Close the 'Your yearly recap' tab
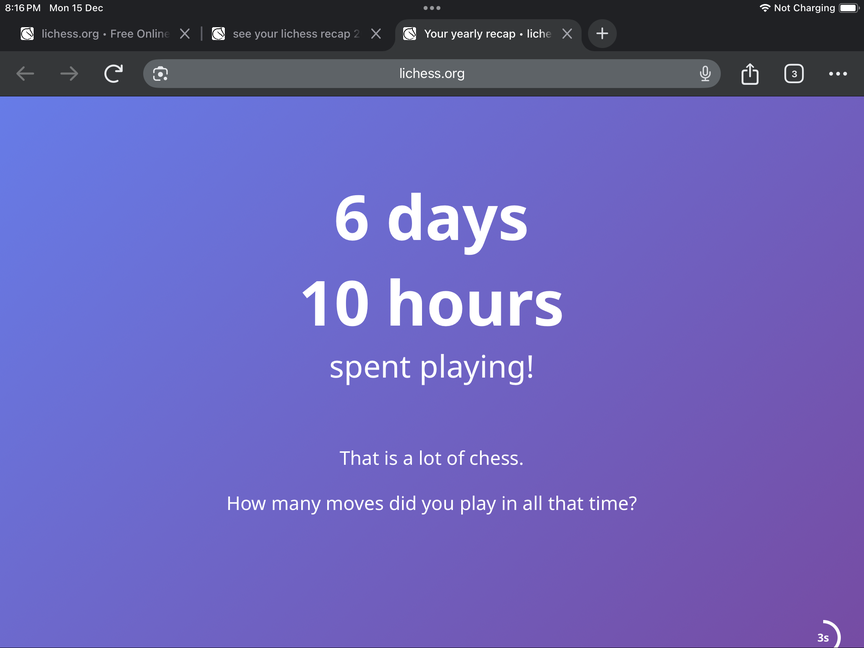This screenshot has height=648, width=864. pos(567,34)
